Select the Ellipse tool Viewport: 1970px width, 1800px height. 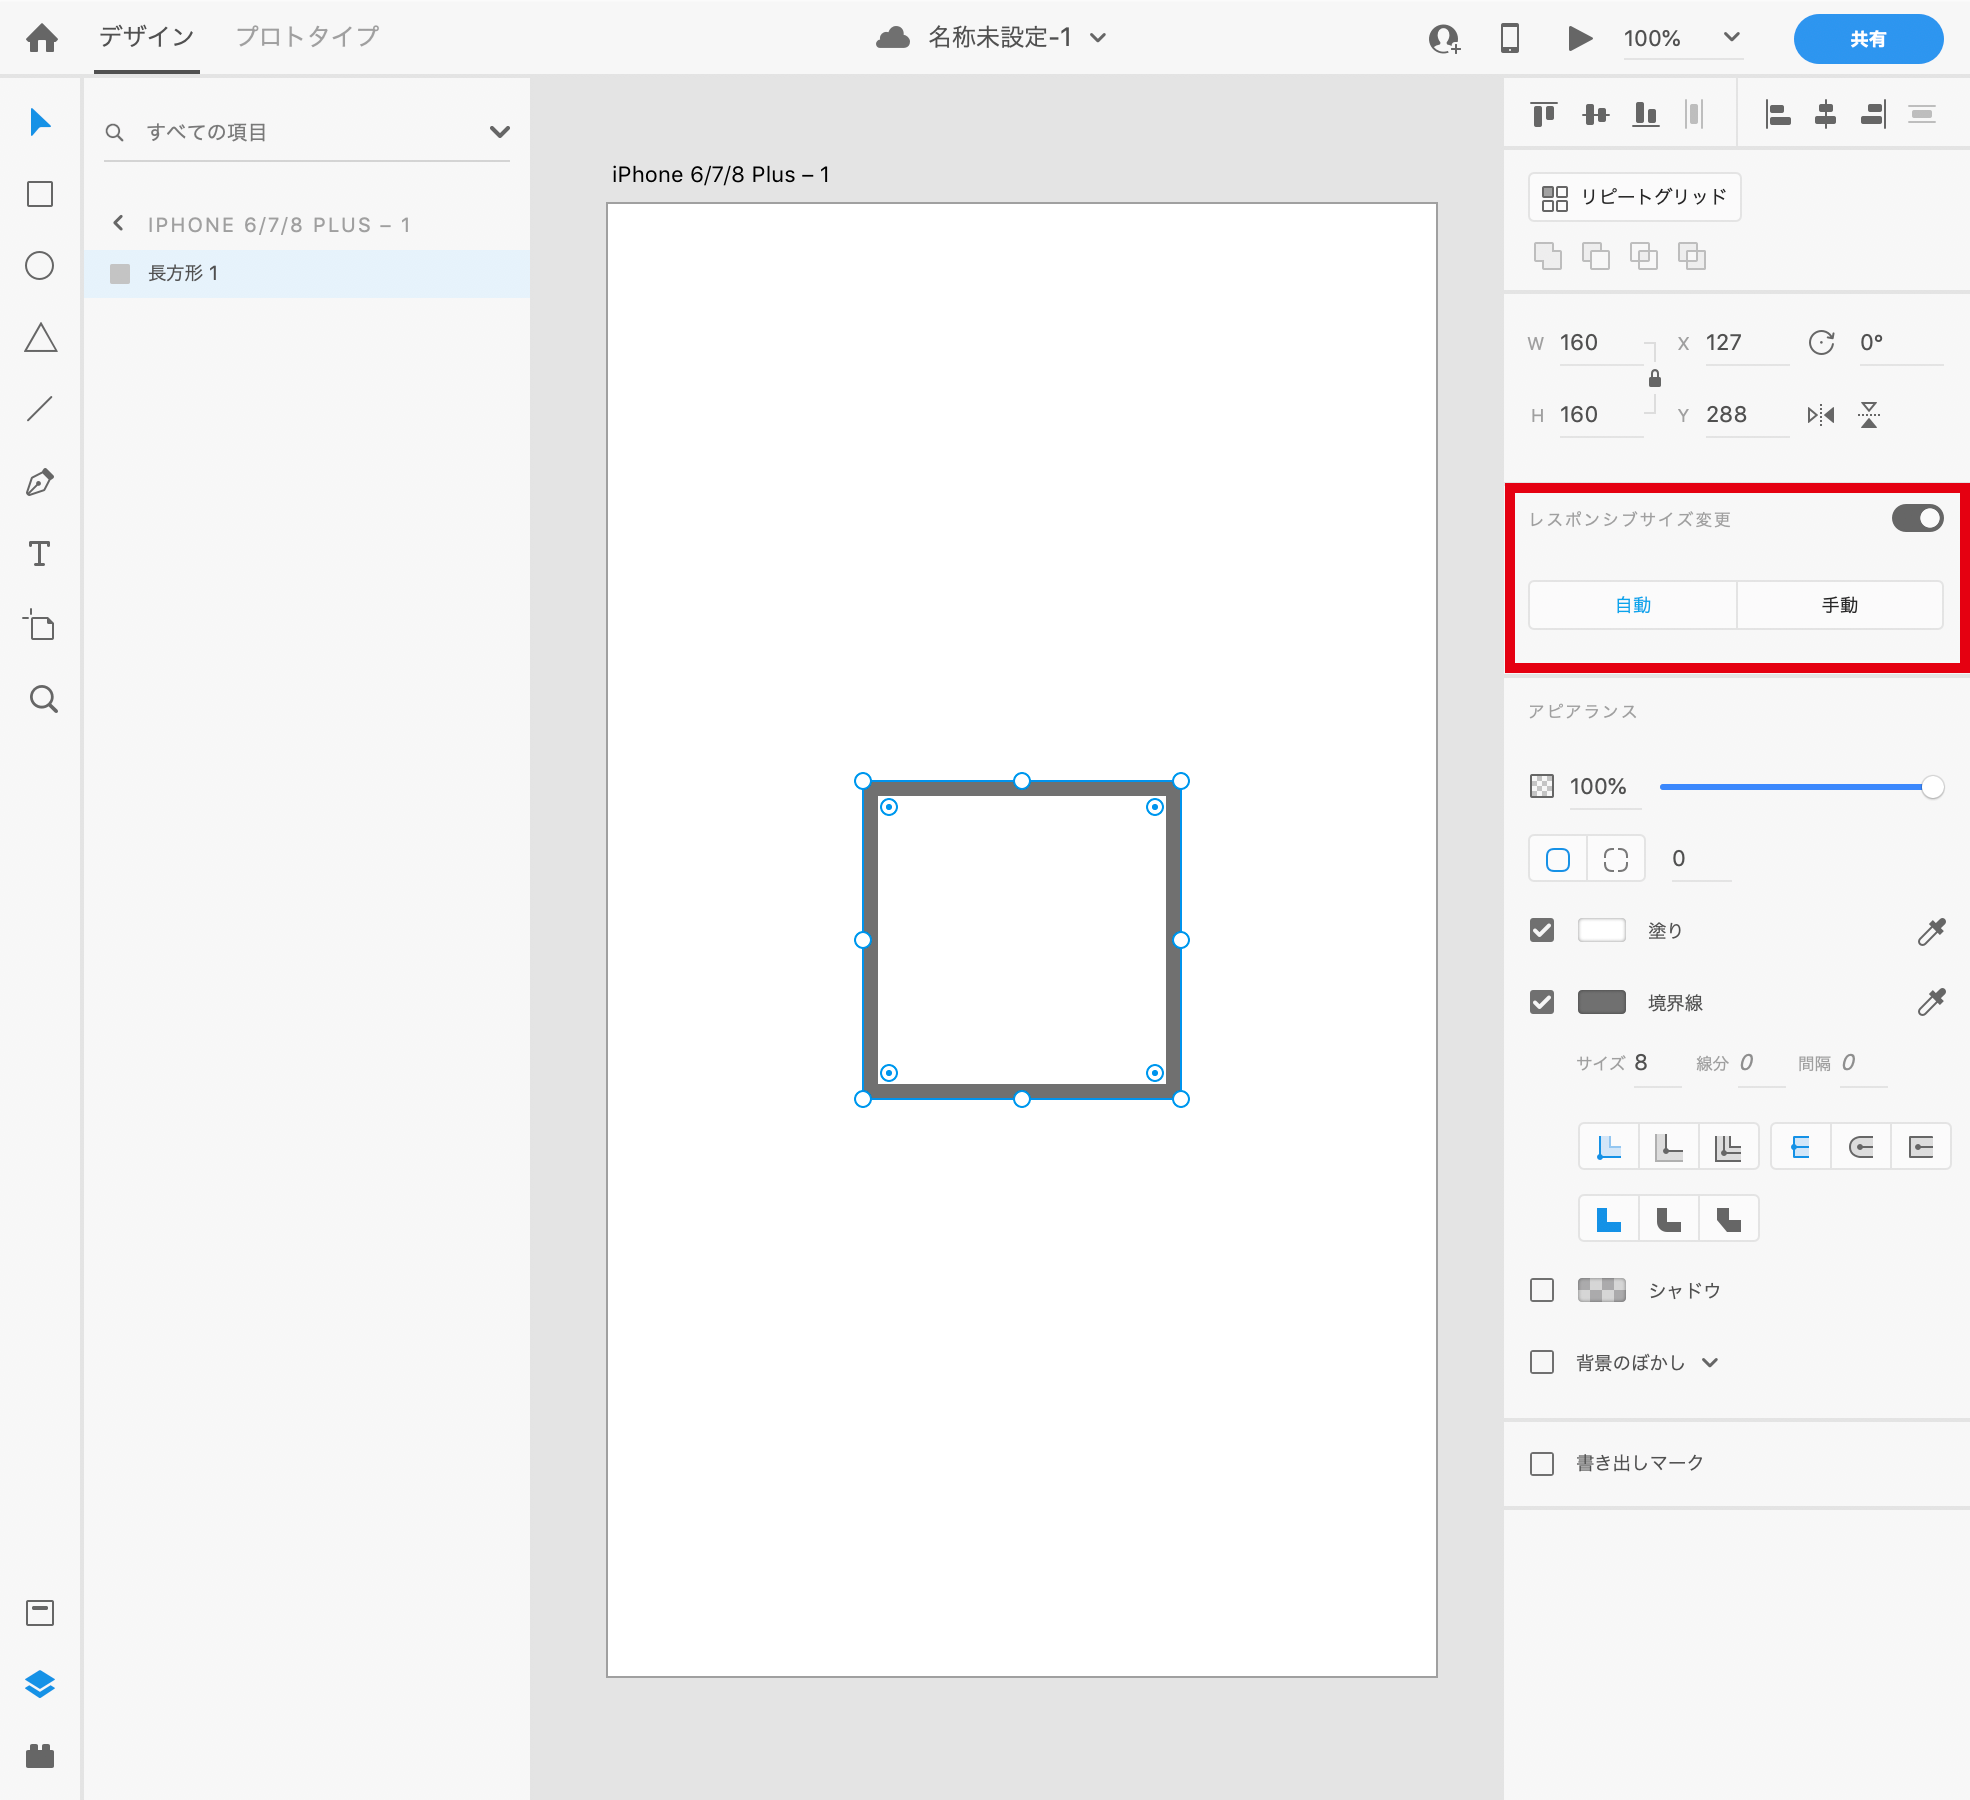pyautogui.click(x=40, y=266)
